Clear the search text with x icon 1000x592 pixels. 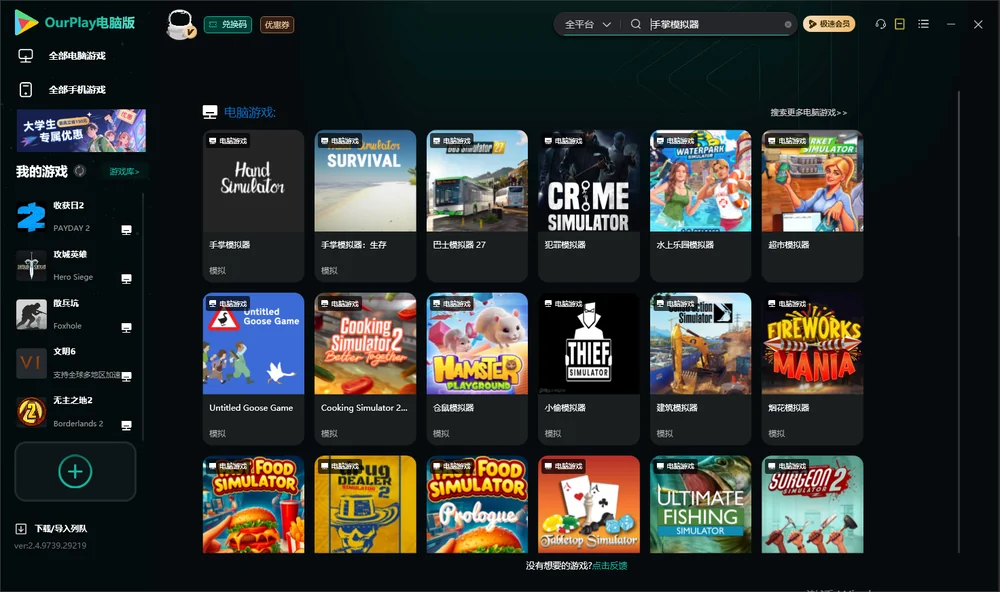tap(788, 25)
